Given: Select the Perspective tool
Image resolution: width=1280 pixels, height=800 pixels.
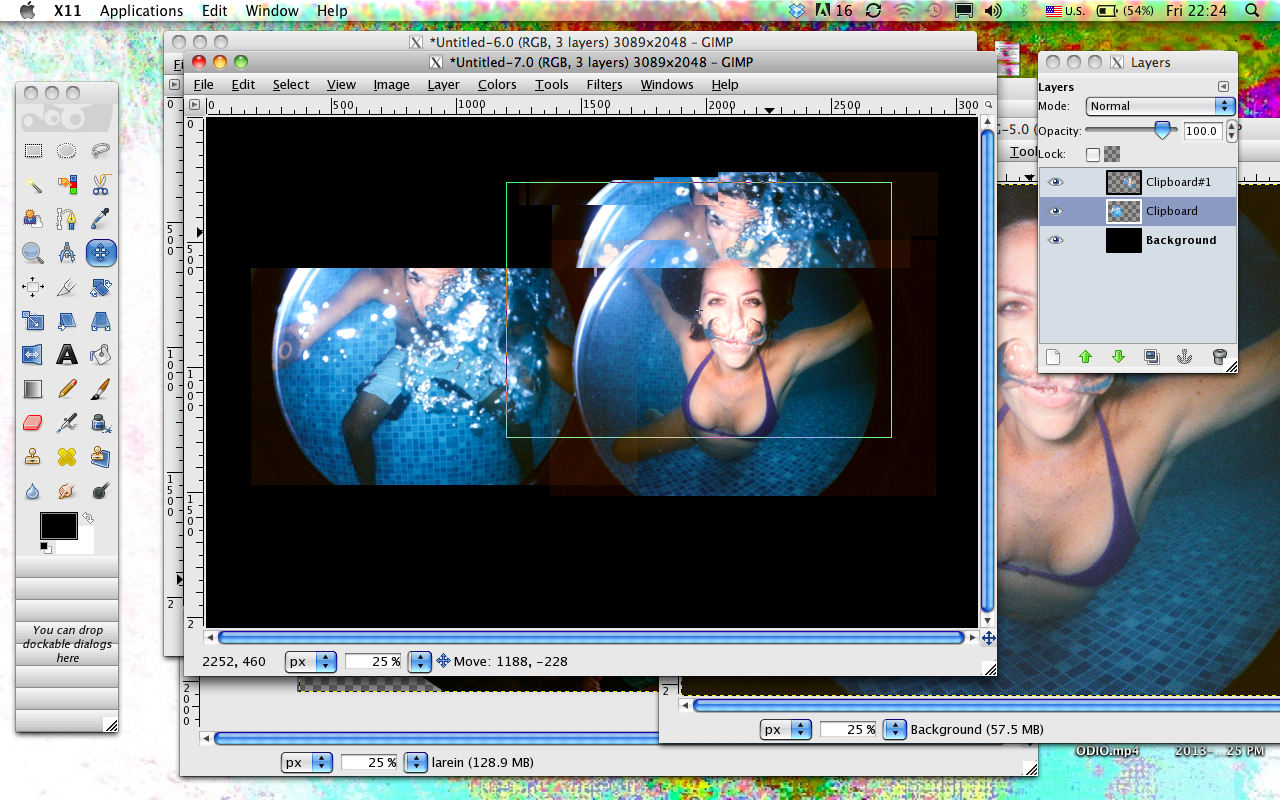Looking at the screenshot, I should tap(100, 322).
